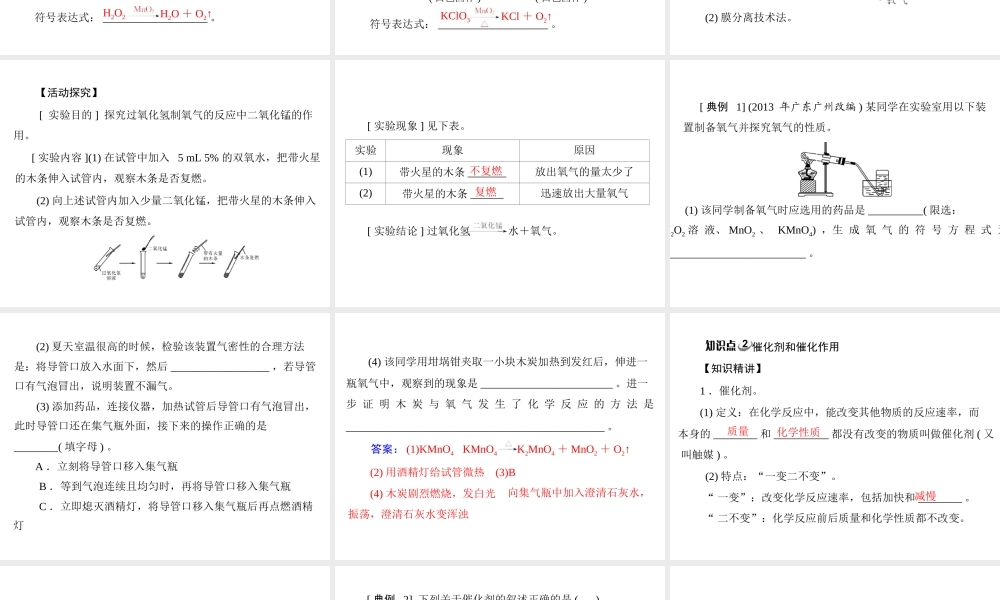Click the red 不复燃 answer in the table

click(x=486, y=171)
